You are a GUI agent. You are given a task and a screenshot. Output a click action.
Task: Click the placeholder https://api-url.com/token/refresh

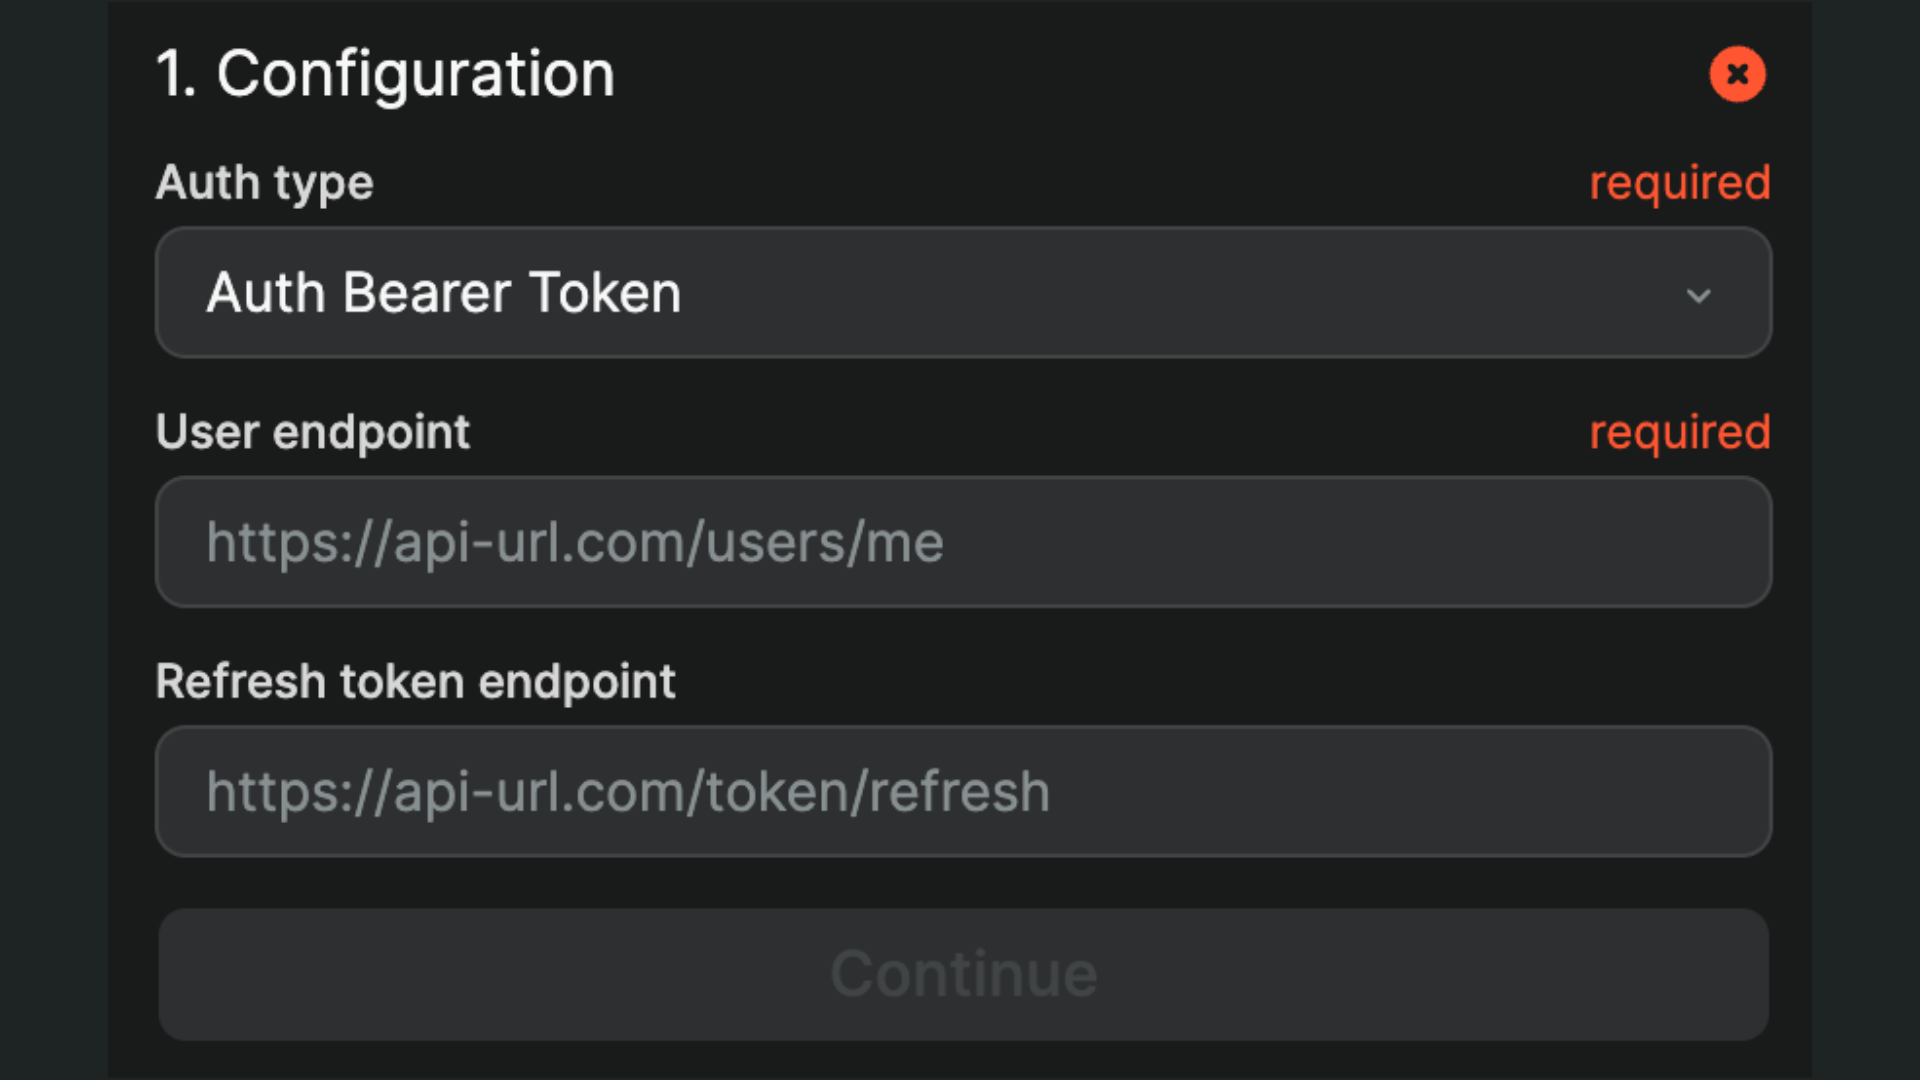coord(628,790)
